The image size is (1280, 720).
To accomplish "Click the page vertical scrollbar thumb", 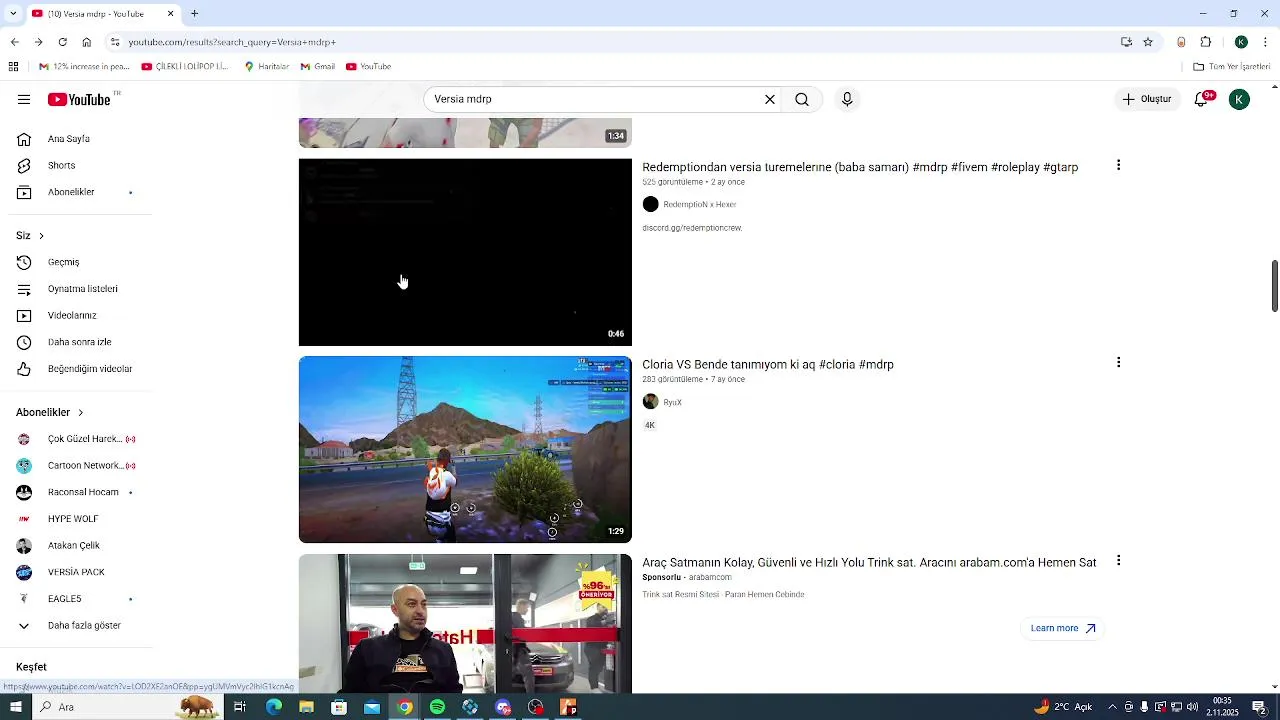I will click(x=1274, y=286).
